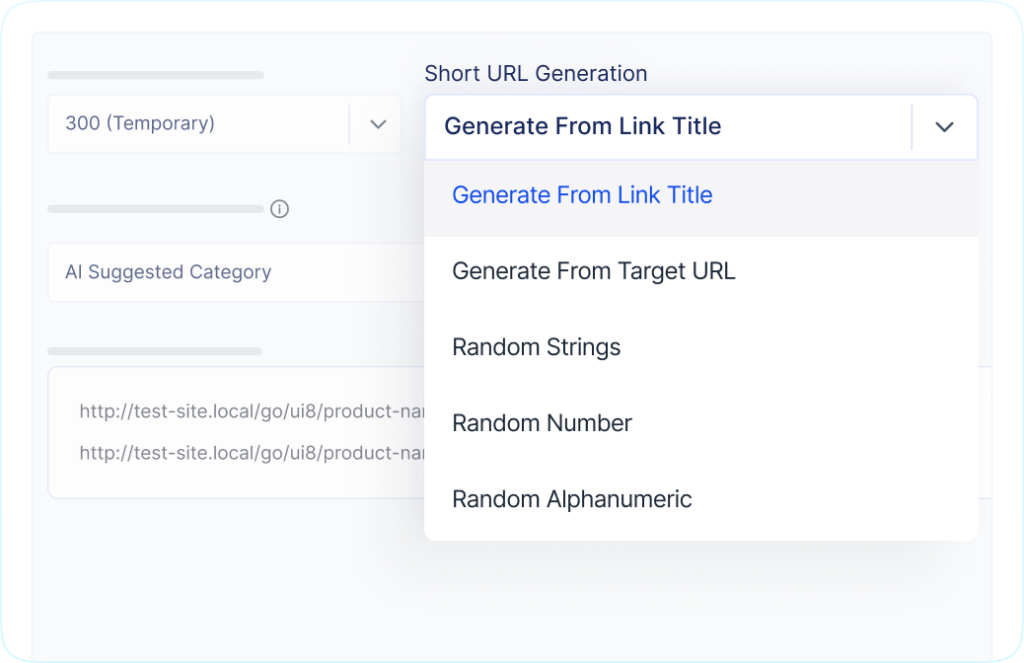
Task: Choose Random Number from the list
Action: [541, 423]
